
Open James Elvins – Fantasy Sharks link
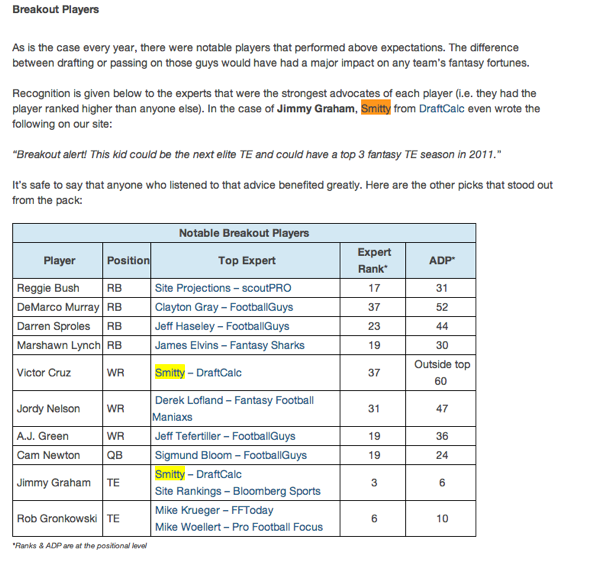[x=230, y=346]
